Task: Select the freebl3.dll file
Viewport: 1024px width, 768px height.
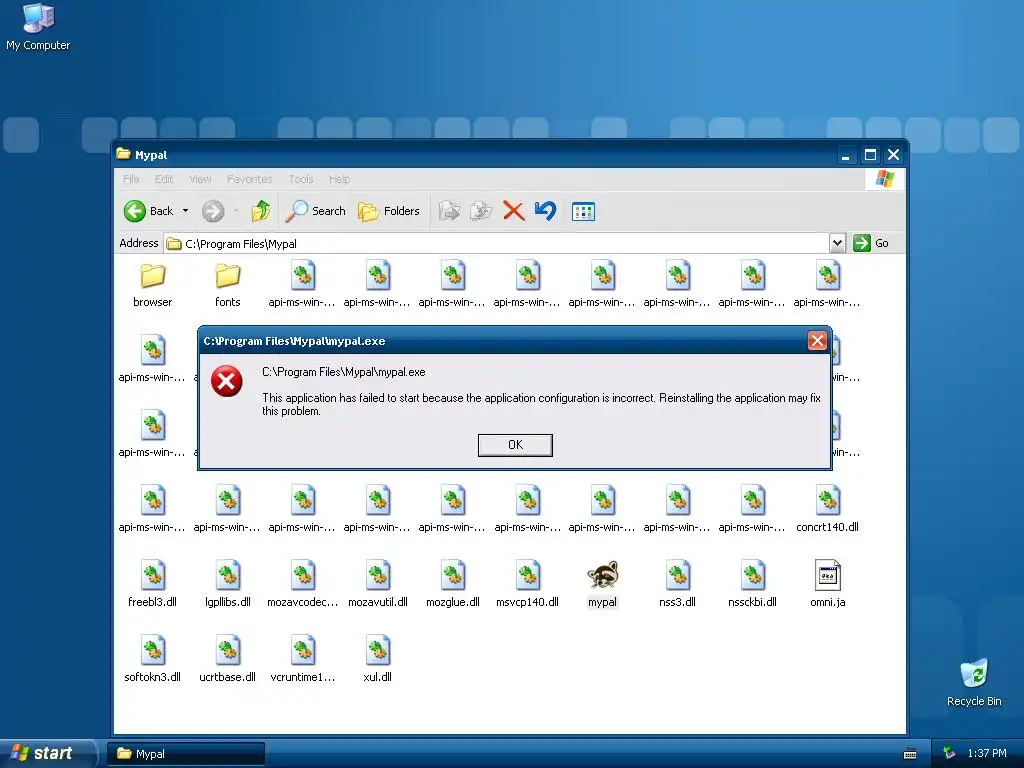Action: pos(153,584)
